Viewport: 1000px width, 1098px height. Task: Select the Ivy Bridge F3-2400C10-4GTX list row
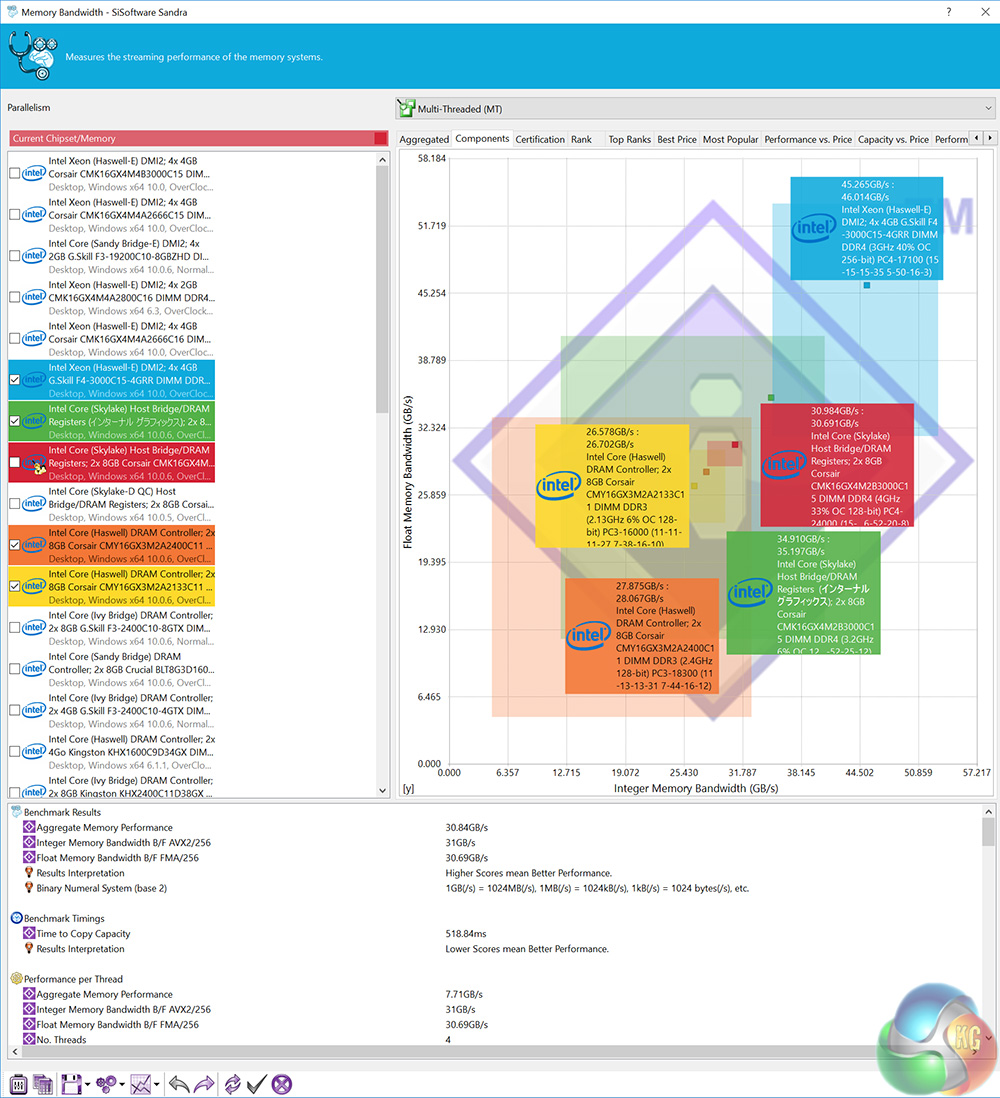[x=111, y=711]
